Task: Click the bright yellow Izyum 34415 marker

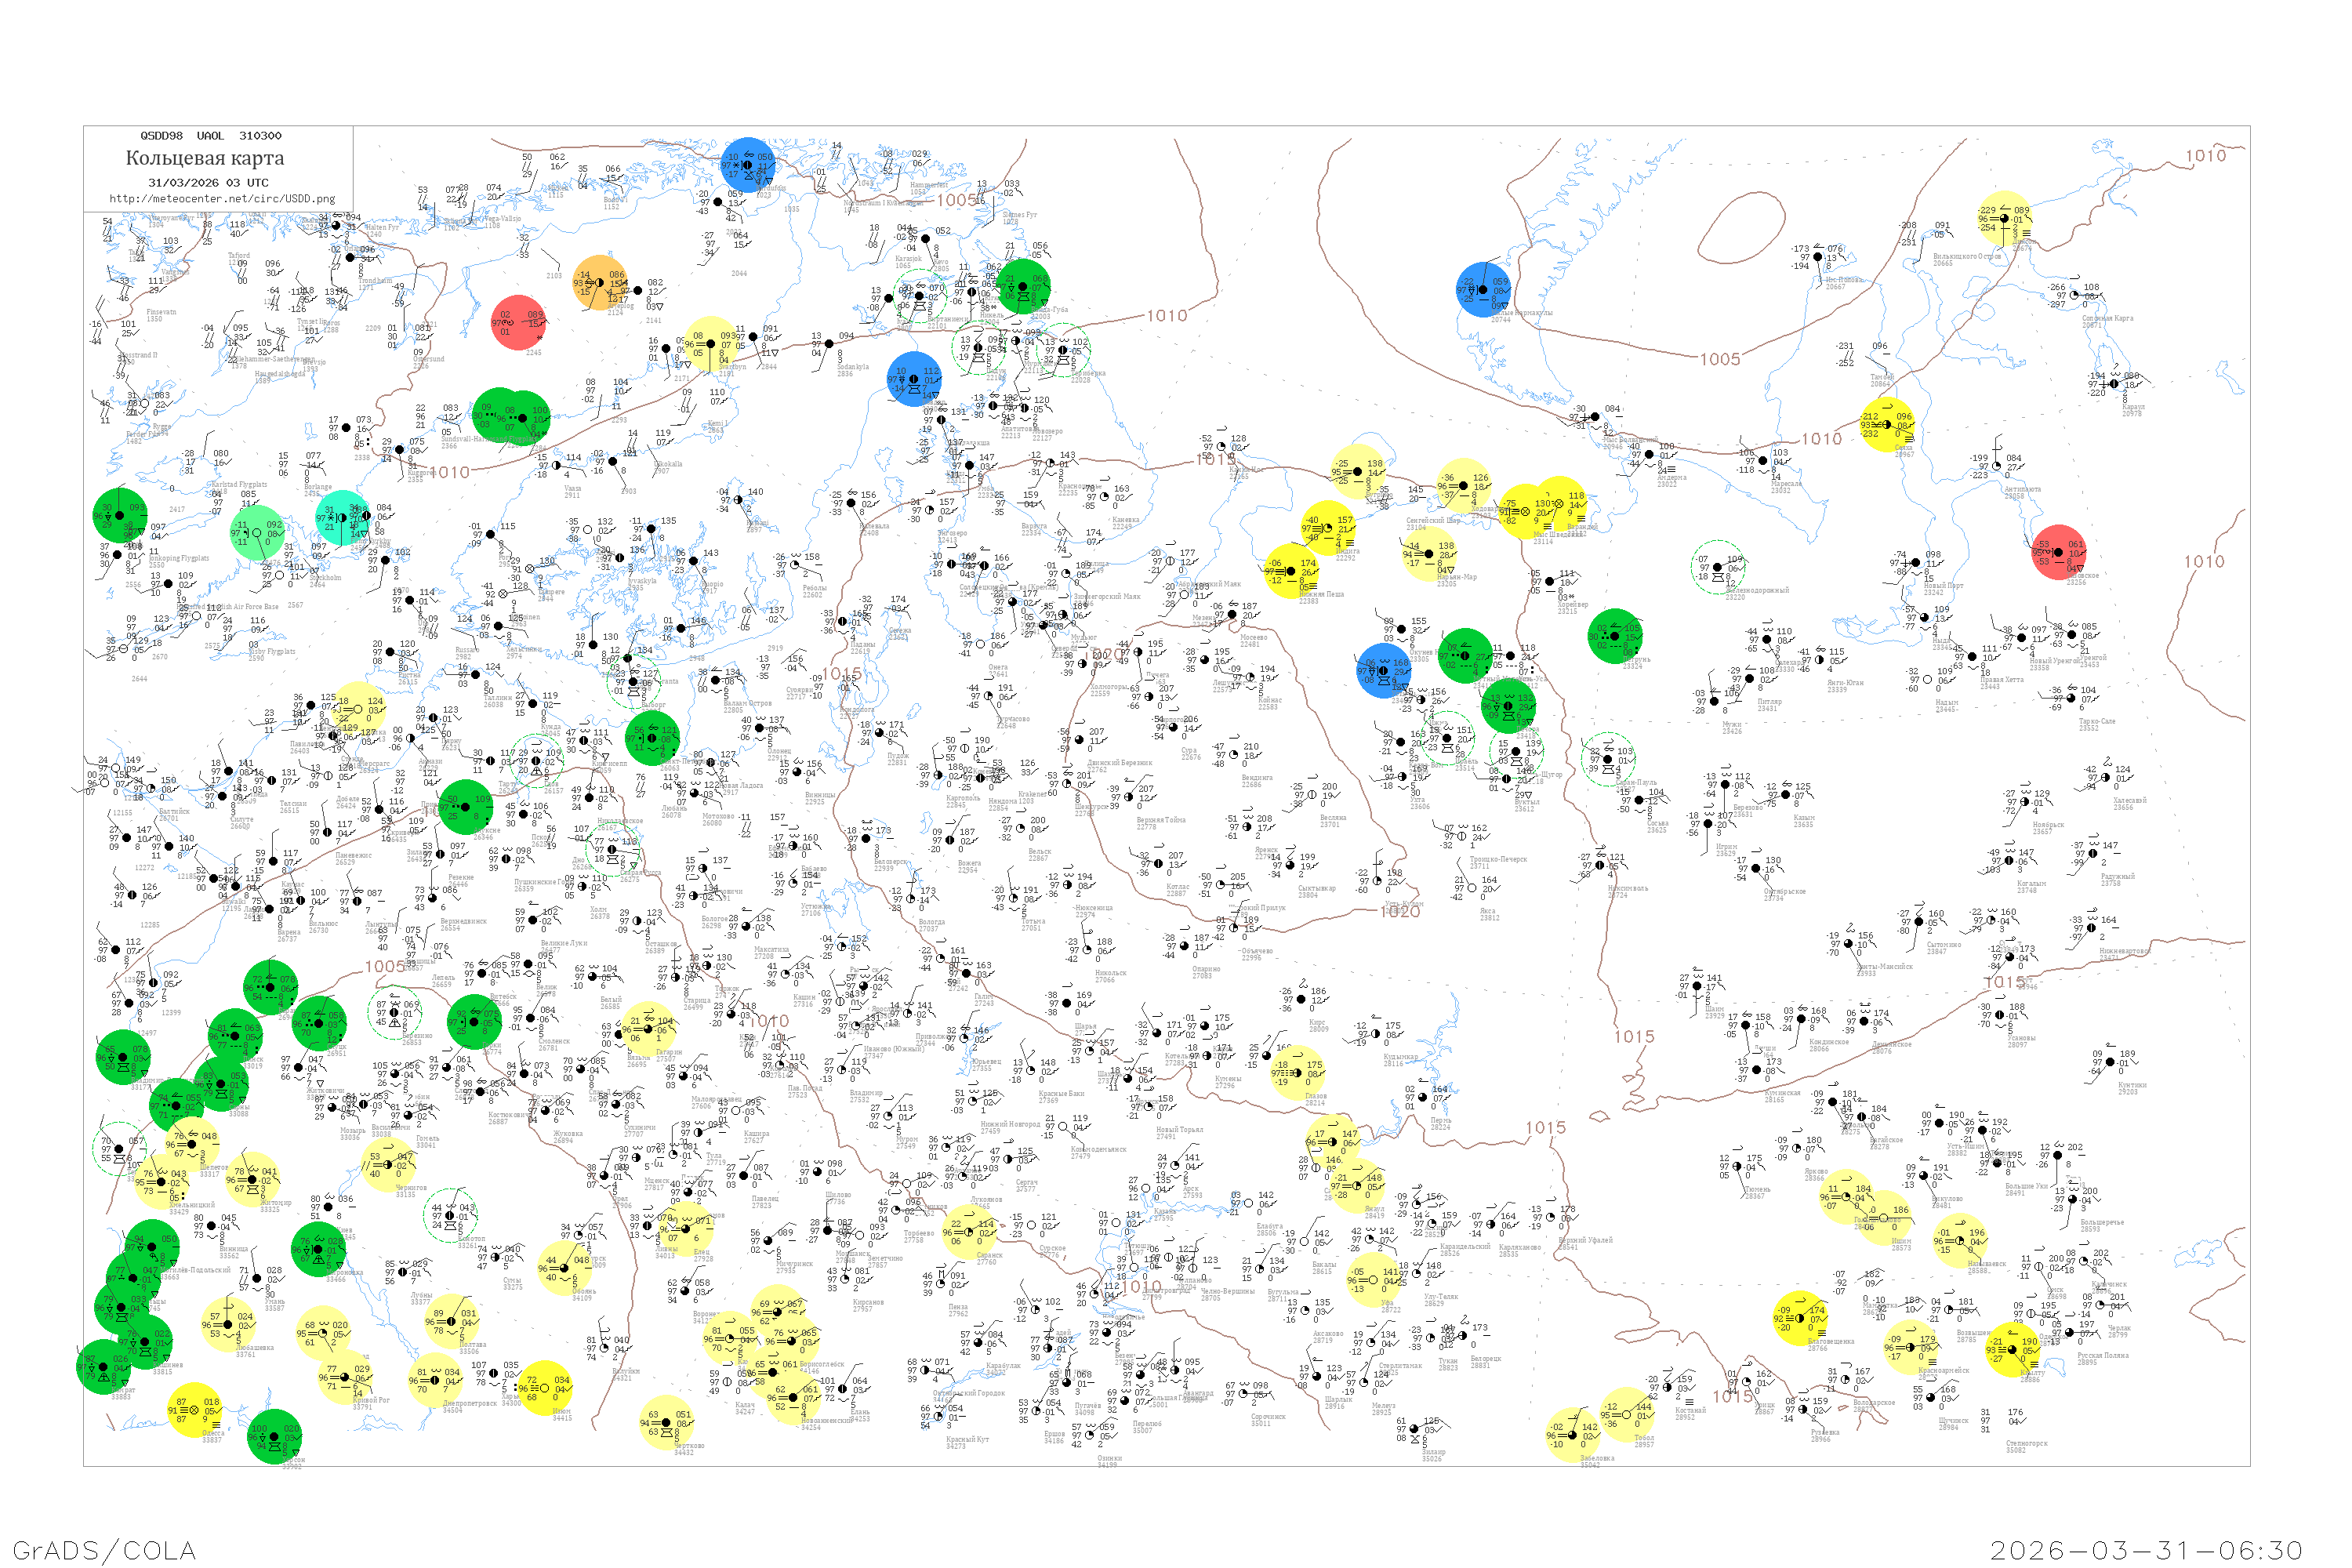Action: [545, 1388]
